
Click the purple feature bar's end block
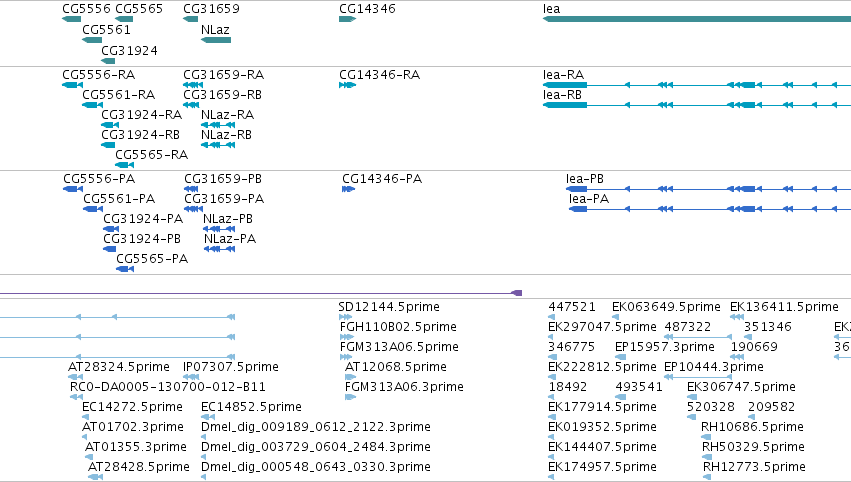tap(517, 293)
